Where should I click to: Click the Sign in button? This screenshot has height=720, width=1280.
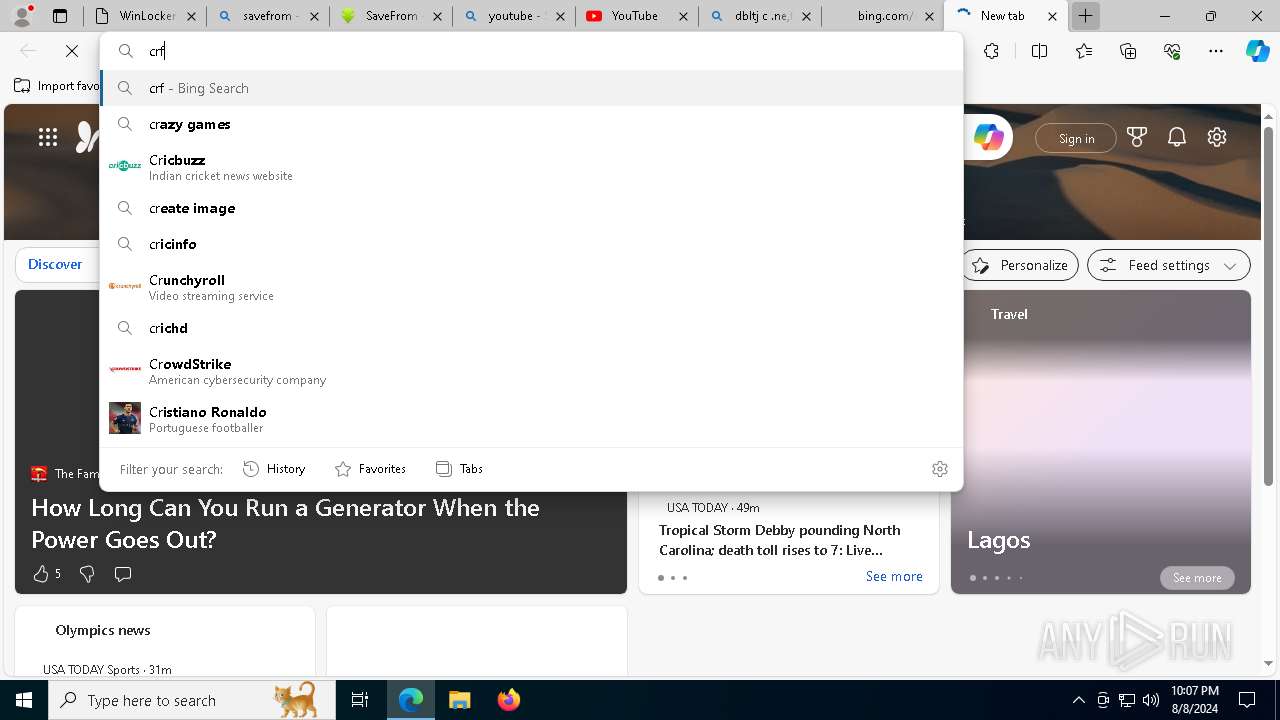(1076, 138)
